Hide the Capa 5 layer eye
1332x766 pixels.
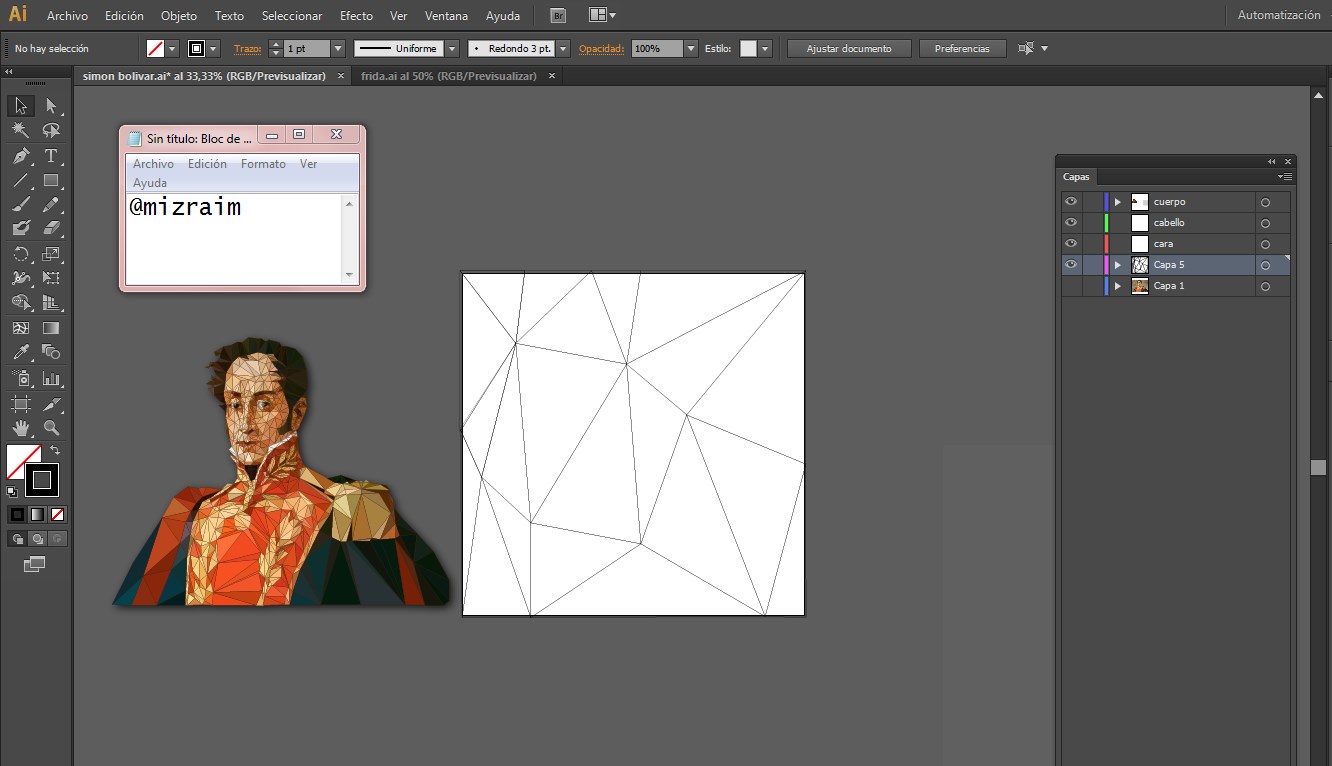click(1071, 264)
